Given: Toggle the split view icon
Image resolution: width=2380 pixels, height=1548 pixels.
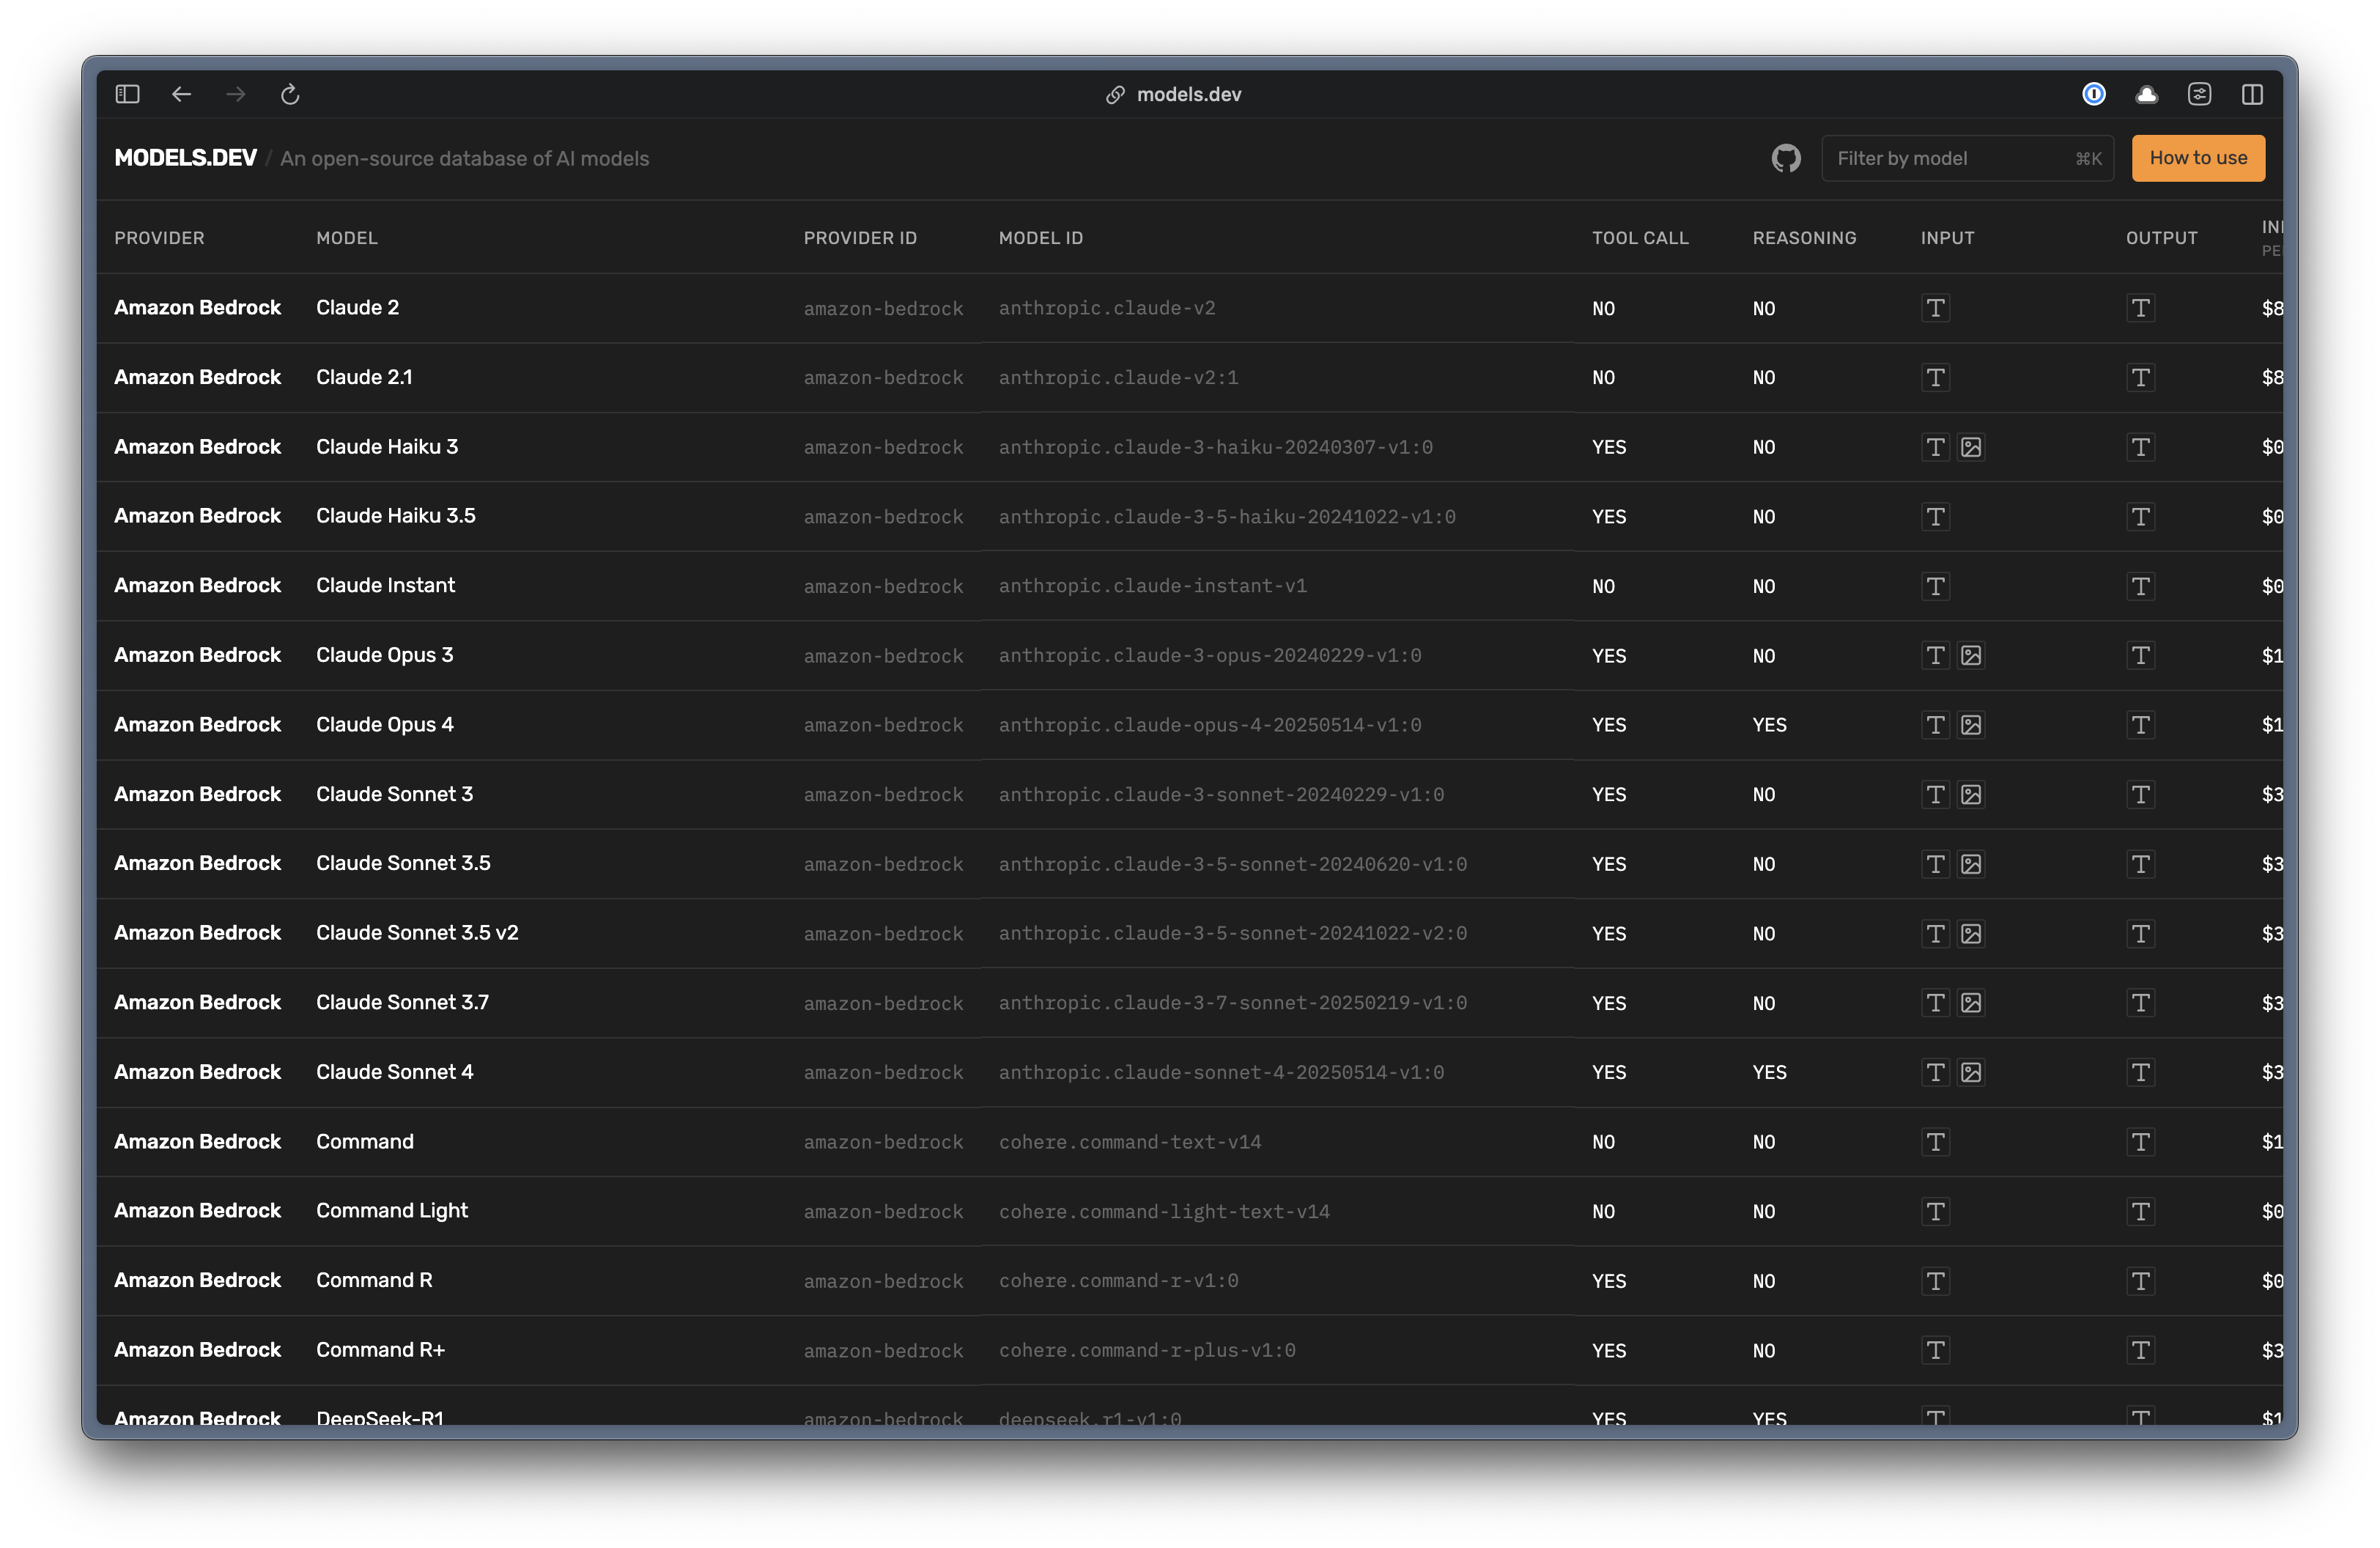Looking at the screenshot, I should 2252,94.
